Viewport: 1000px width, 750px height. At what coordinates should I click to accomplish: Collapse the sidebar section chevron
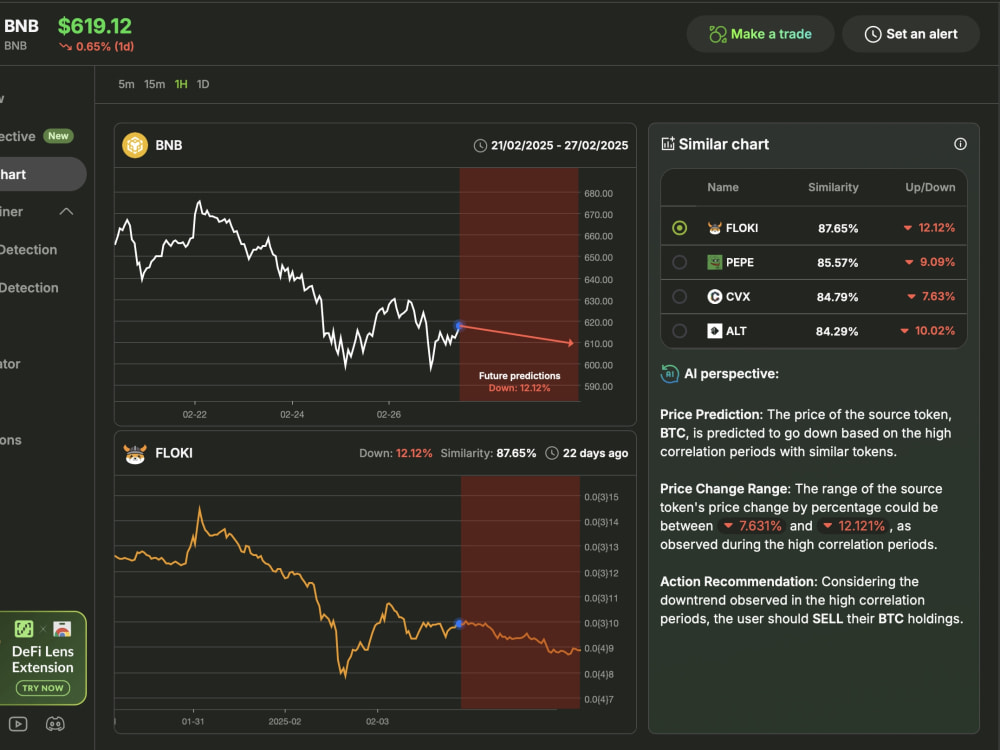(66, 212)
